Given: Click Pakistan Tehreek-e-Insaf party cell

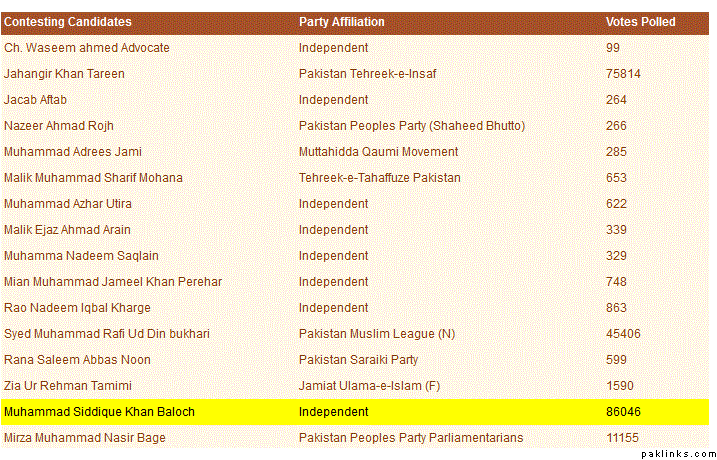Looking at the screenshot, I should point(367,74).
